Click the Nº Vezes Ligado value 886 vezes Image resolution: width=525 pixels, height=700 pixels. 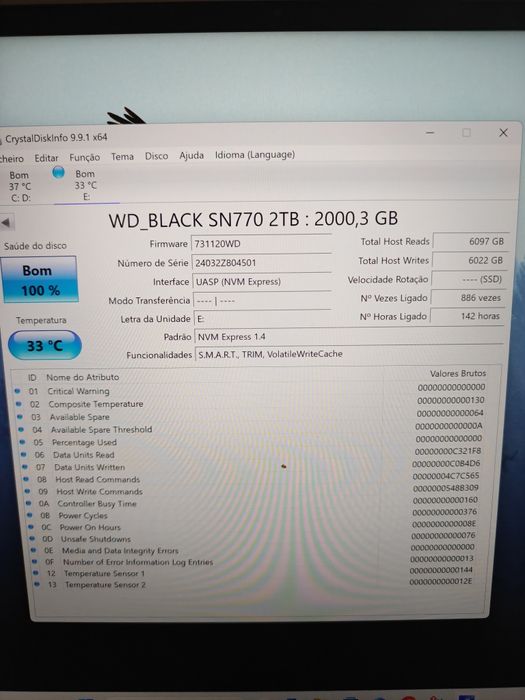pos(468,298)
